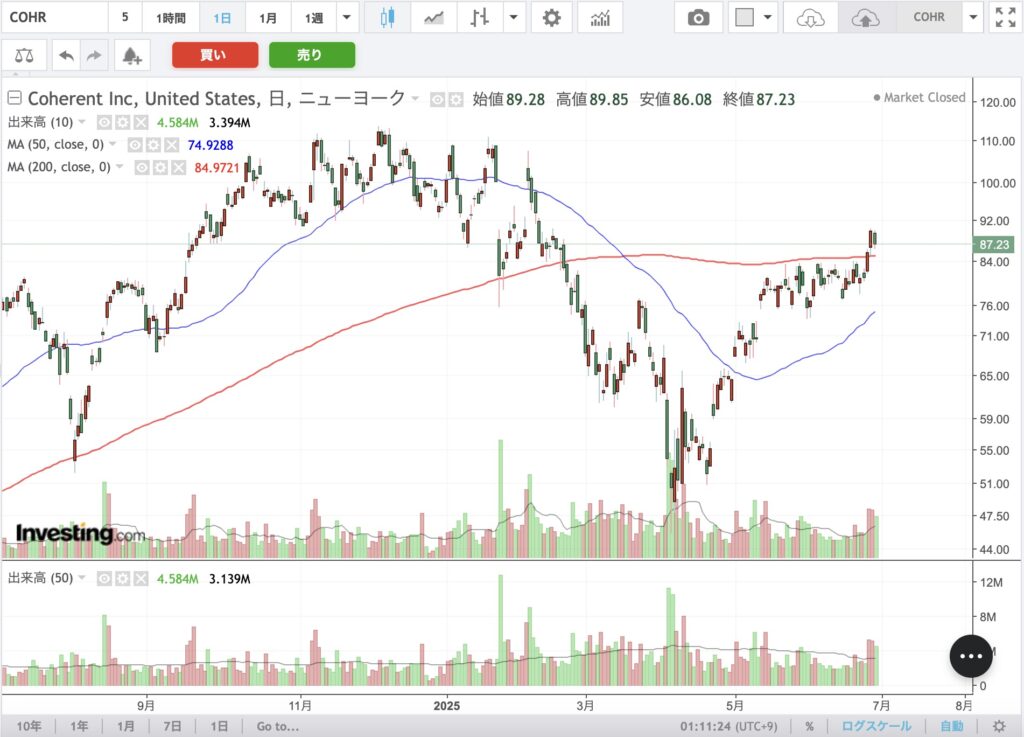Click the 01:11:24 (UTC+9) timezone clock
This screenshot has height=737, width=1024.
(x=729, y=726)
